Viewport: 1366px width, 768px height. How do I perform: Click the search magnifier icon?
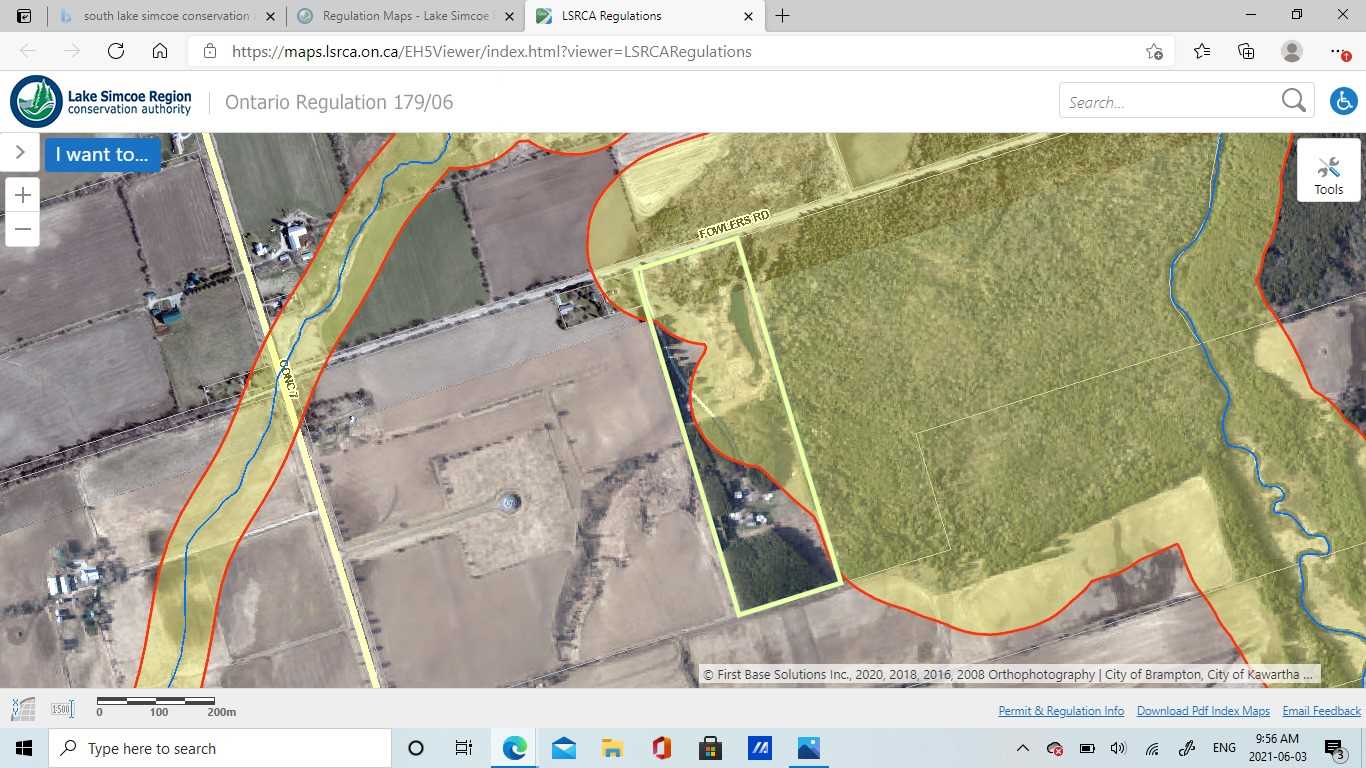(1293, 101)
